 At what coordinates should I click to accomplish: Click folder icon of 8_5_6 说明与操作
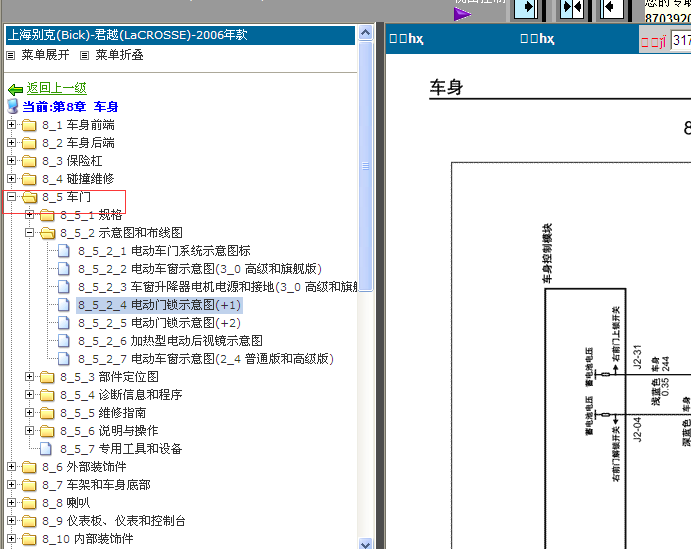[x=47, y=431]
